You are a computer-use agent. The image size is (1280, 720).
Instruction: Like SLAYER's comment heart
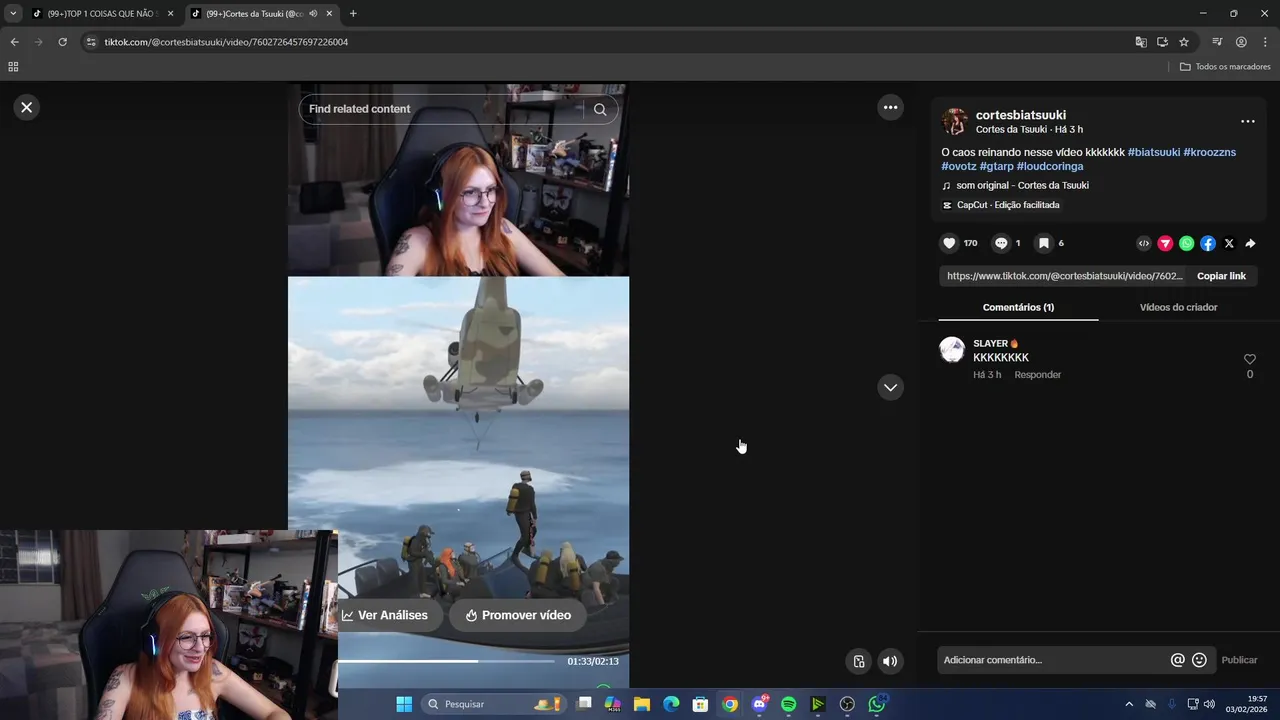pos(1249,359)
